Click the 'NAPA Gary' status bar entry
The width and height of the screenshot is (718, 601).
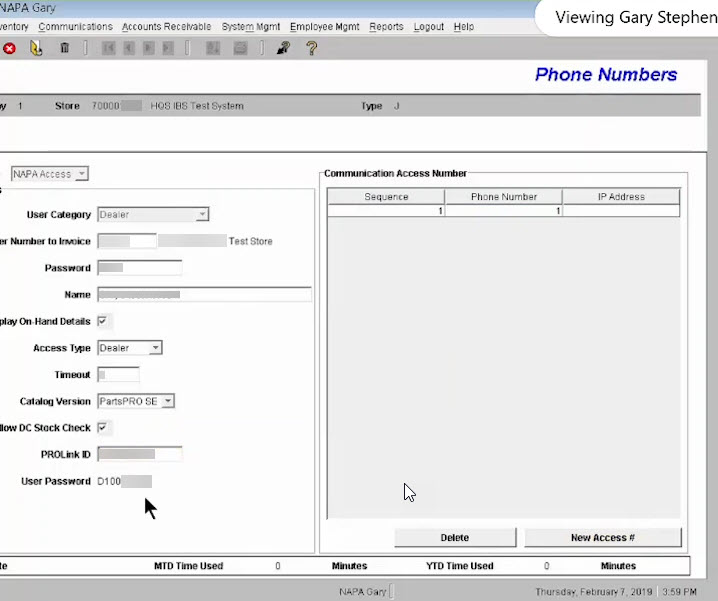point(363,592)
